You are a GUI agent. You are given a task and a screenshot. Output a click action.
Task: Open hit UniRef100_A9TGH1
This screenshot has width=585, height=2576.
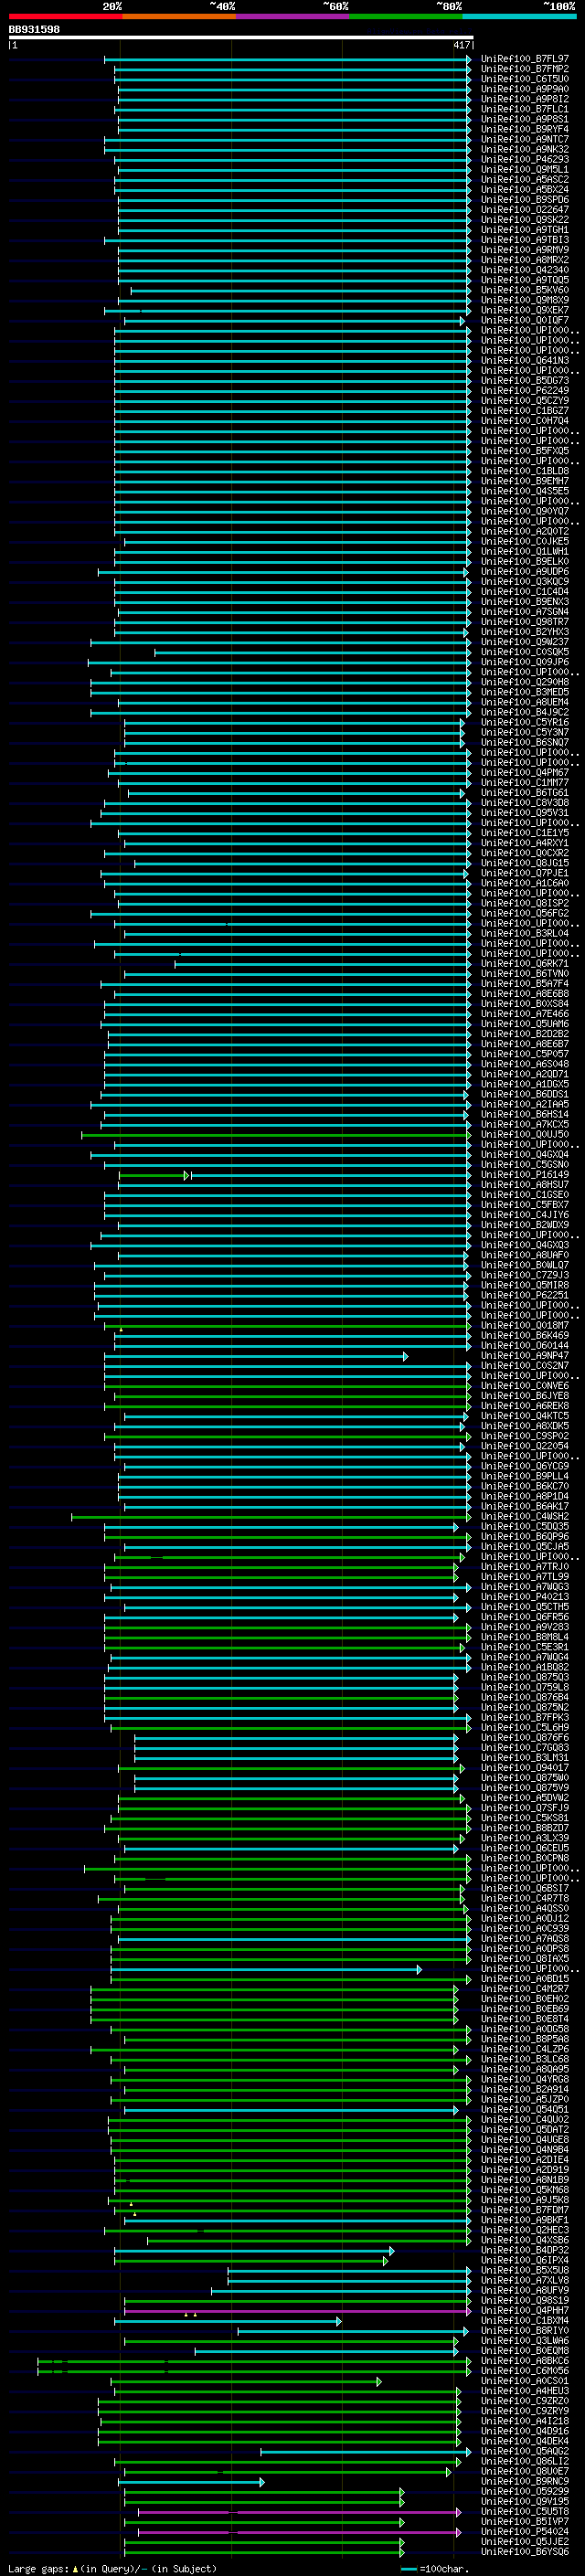(x=524, y=229)
